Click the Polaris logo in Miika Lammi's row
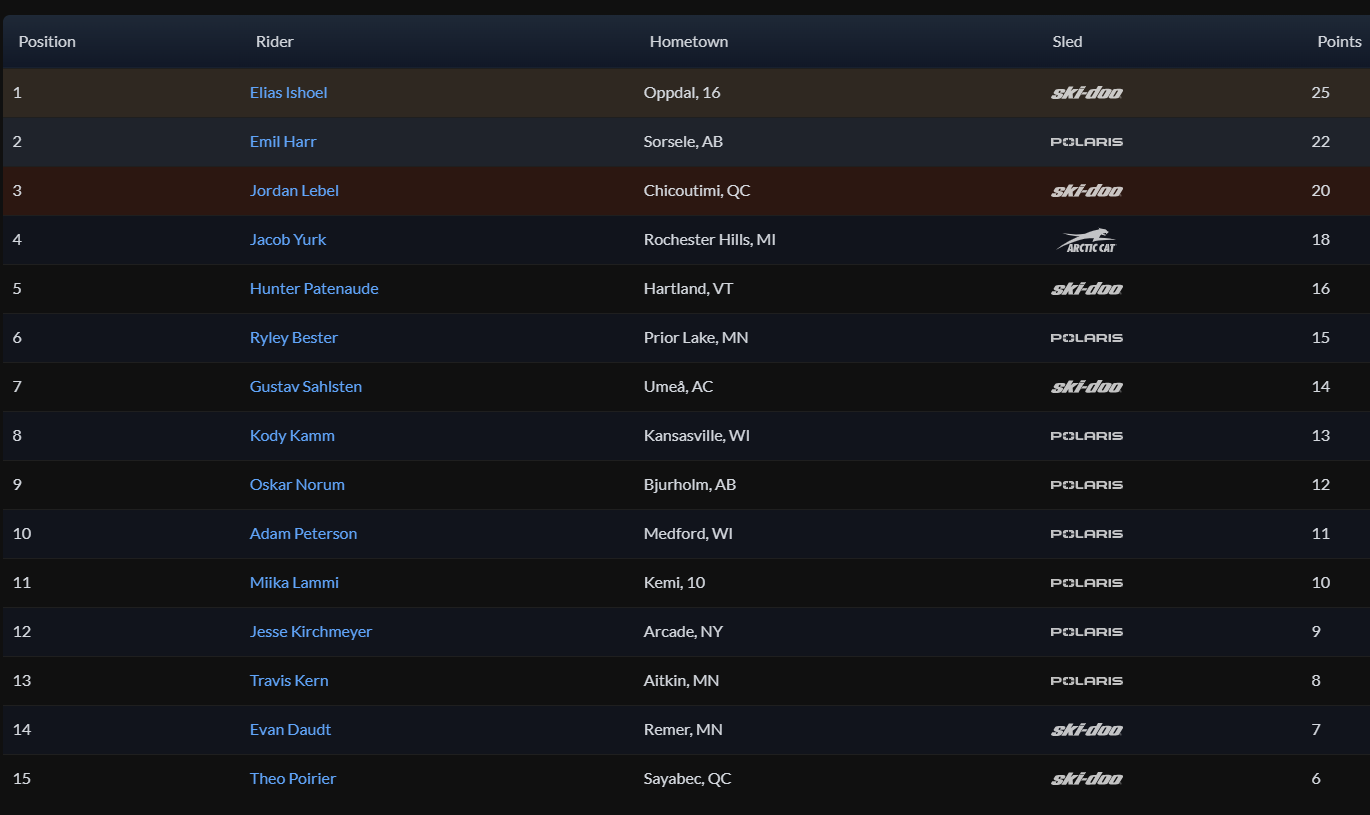 tap(1087, 583)
